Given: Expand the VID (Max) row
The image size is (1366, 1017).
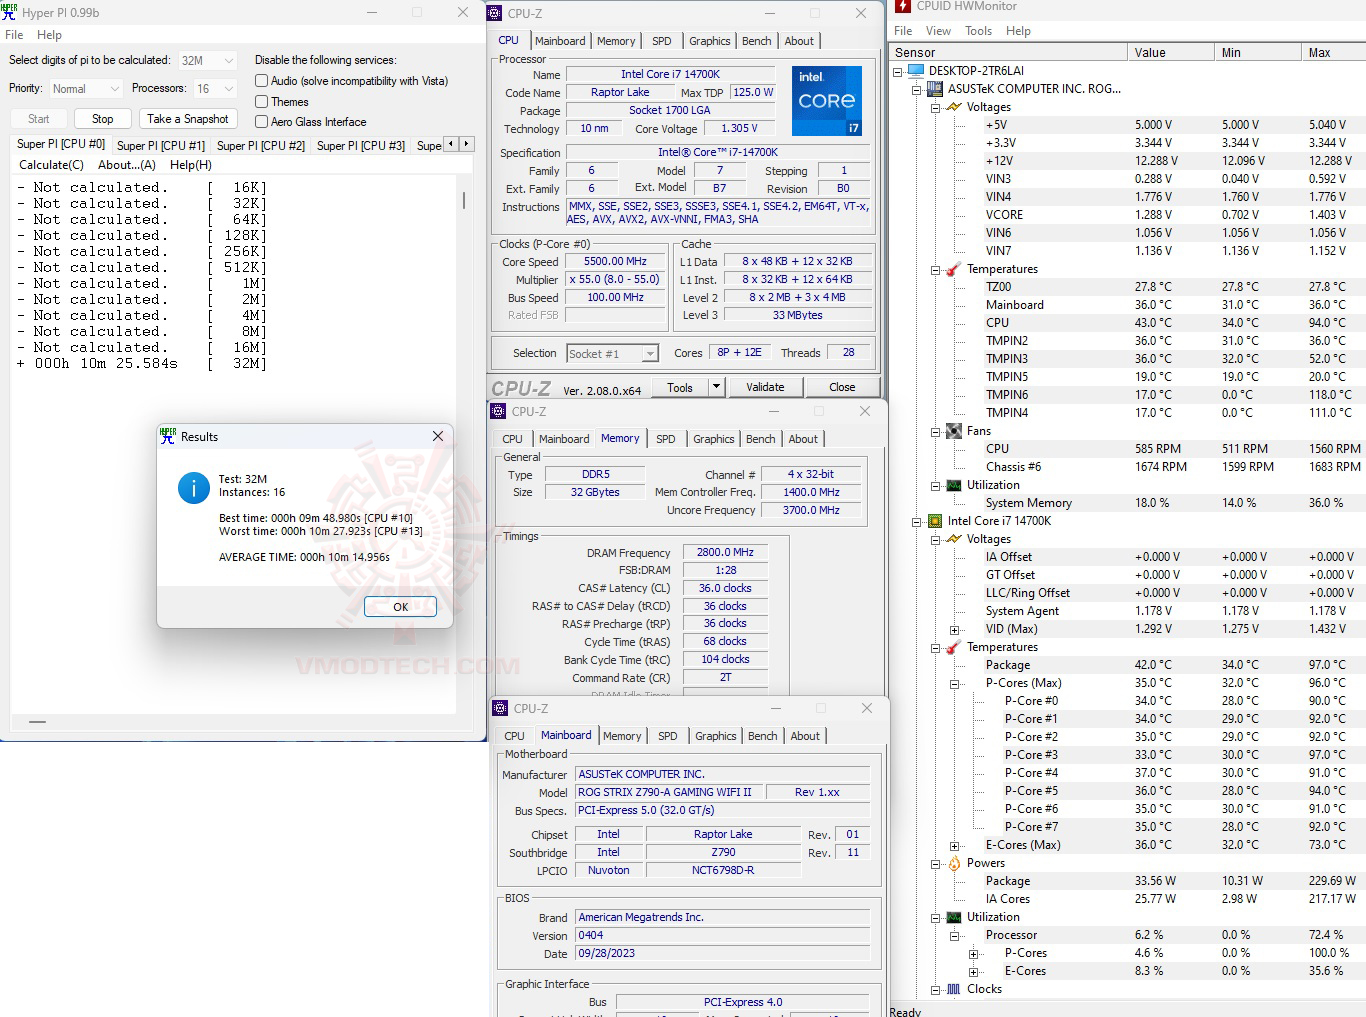Looking at the screenshot, I should point(955,630).
